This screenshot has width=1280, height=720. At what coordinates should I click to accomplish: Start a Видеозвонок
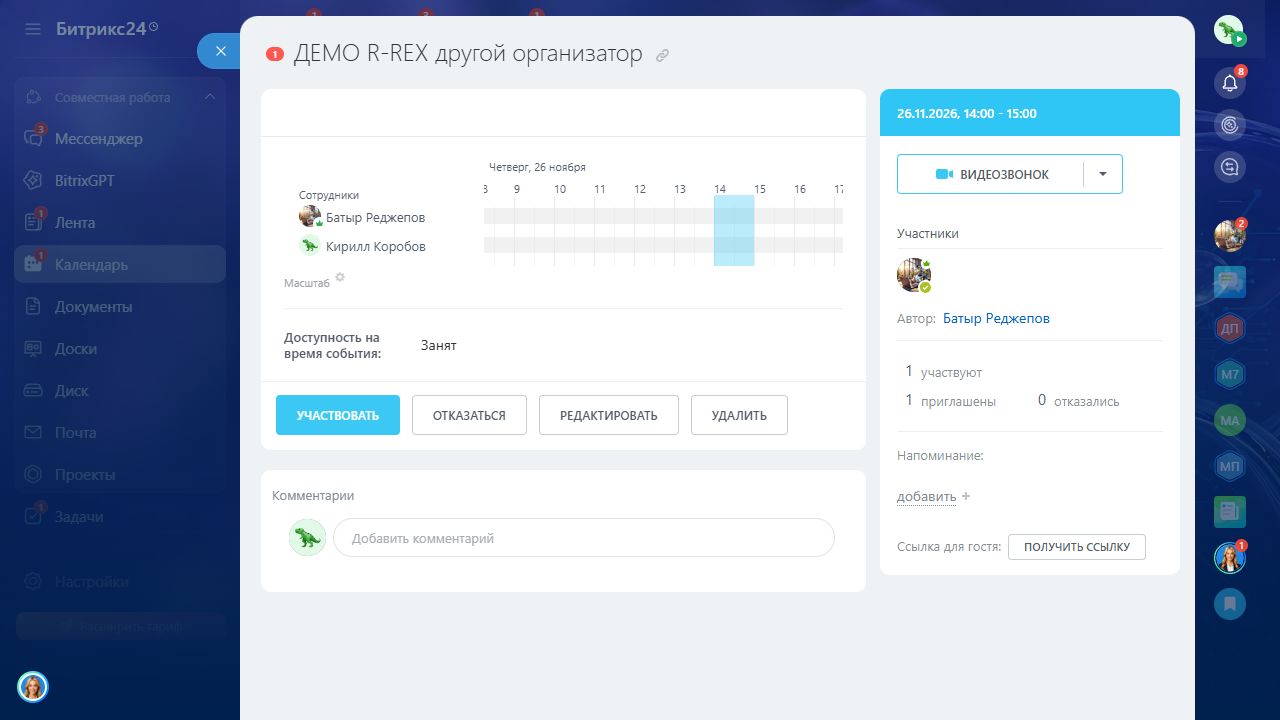991,174
